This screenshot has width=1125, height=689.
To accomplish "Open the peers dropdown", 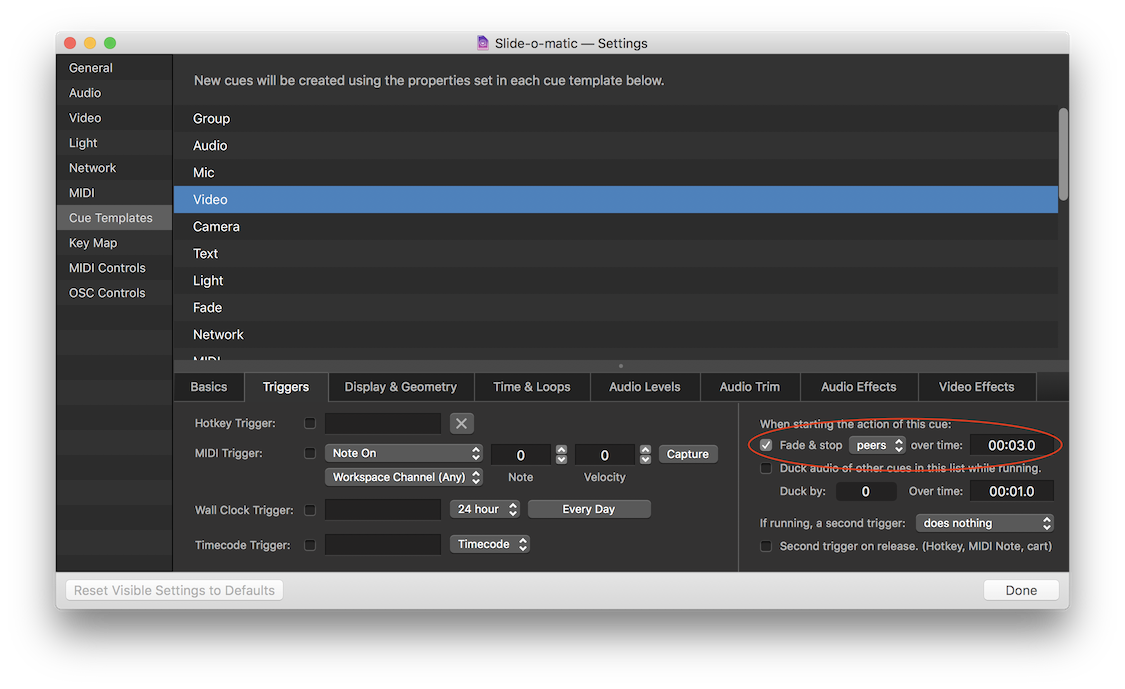I will [x=877, y=445].
